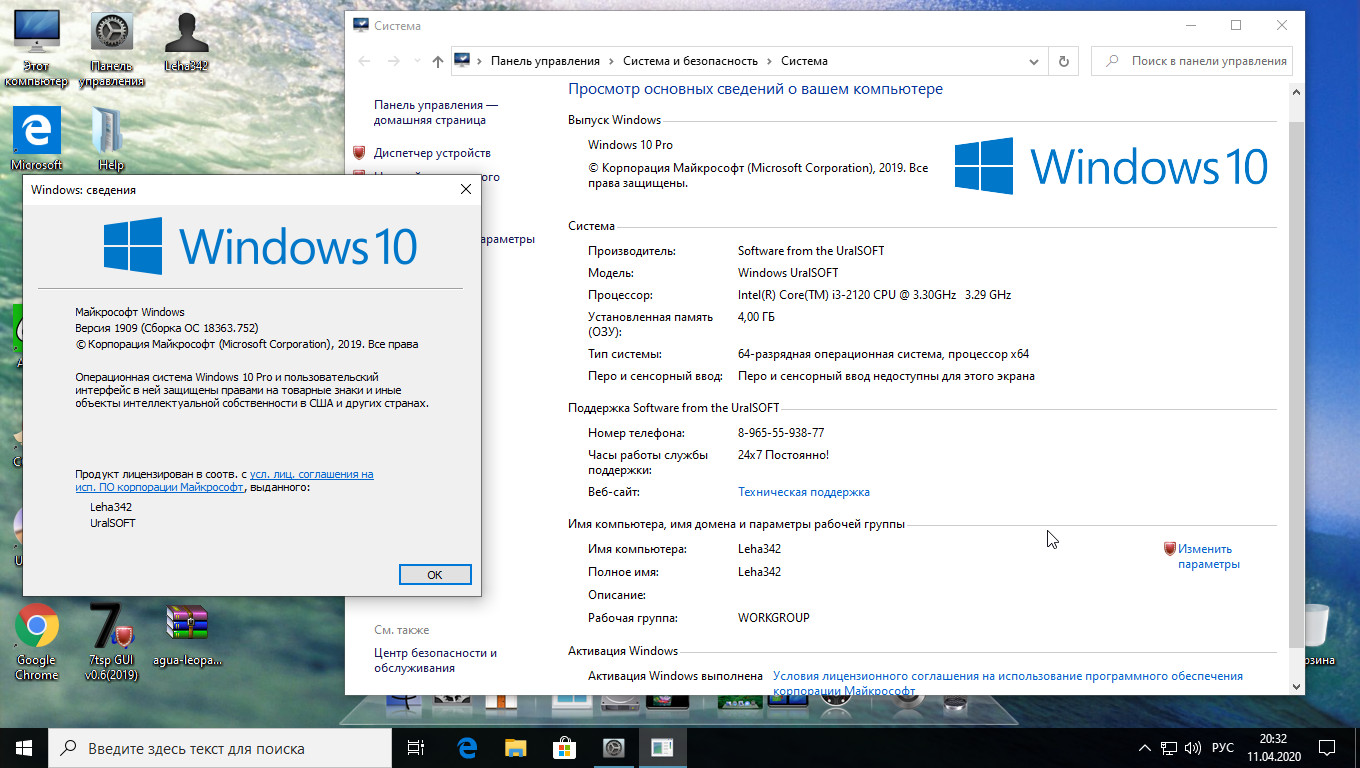Select the 7tsp GUI v0.6(2019) desktop icon

[111, 642]
